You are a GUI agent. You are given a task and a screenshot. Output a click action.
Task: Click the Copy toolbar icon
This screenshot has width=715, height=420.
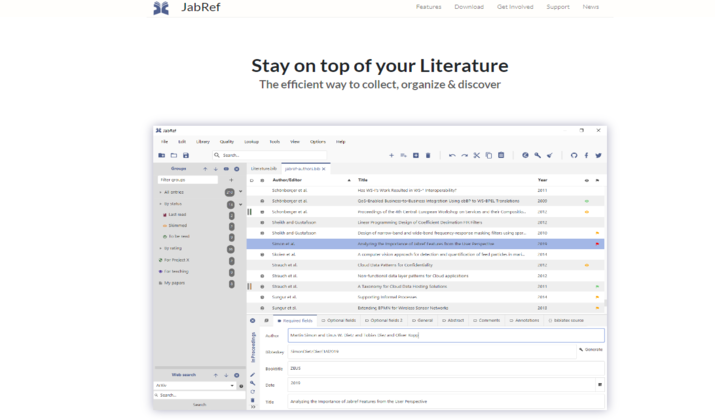click(489, 156)
